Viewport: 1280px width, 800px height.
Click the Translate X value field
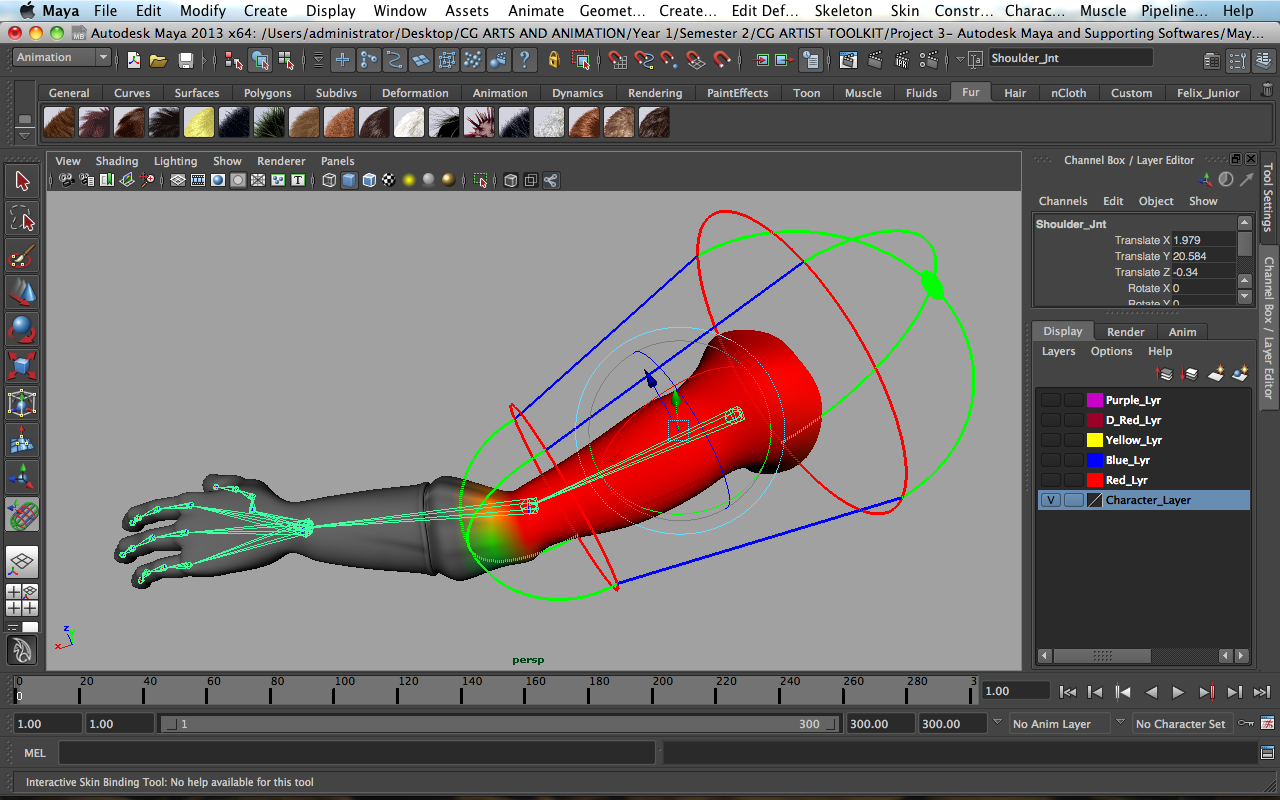(1203, 240)
